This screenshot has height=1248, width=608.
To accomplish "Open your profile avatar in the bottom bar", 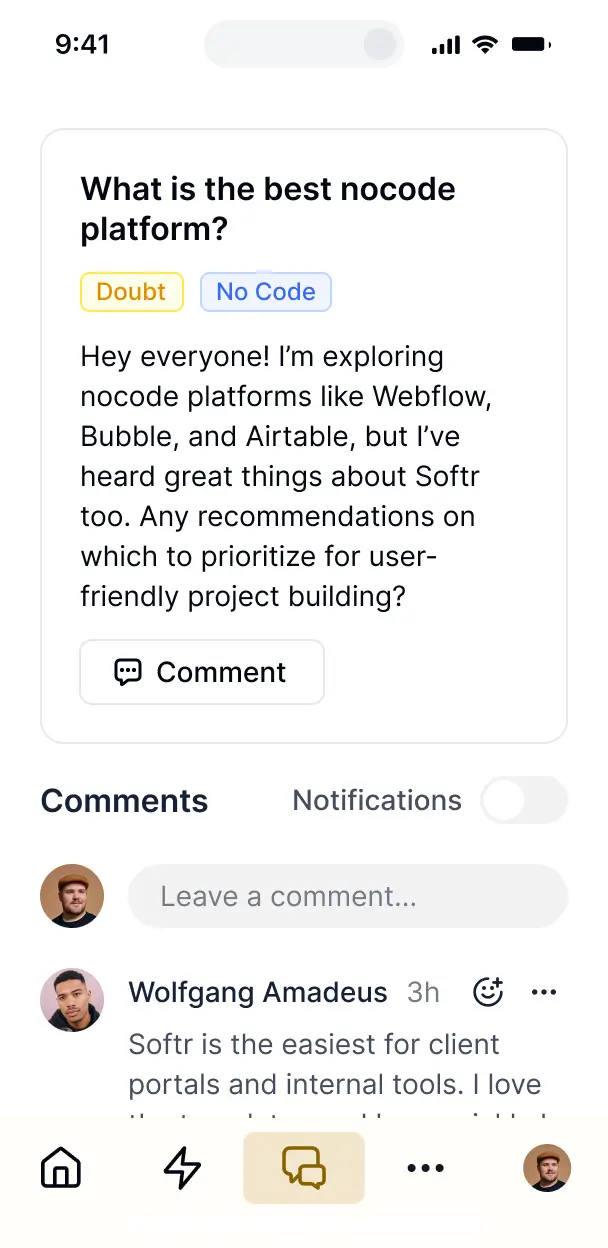I will [x=547, y=1168].
